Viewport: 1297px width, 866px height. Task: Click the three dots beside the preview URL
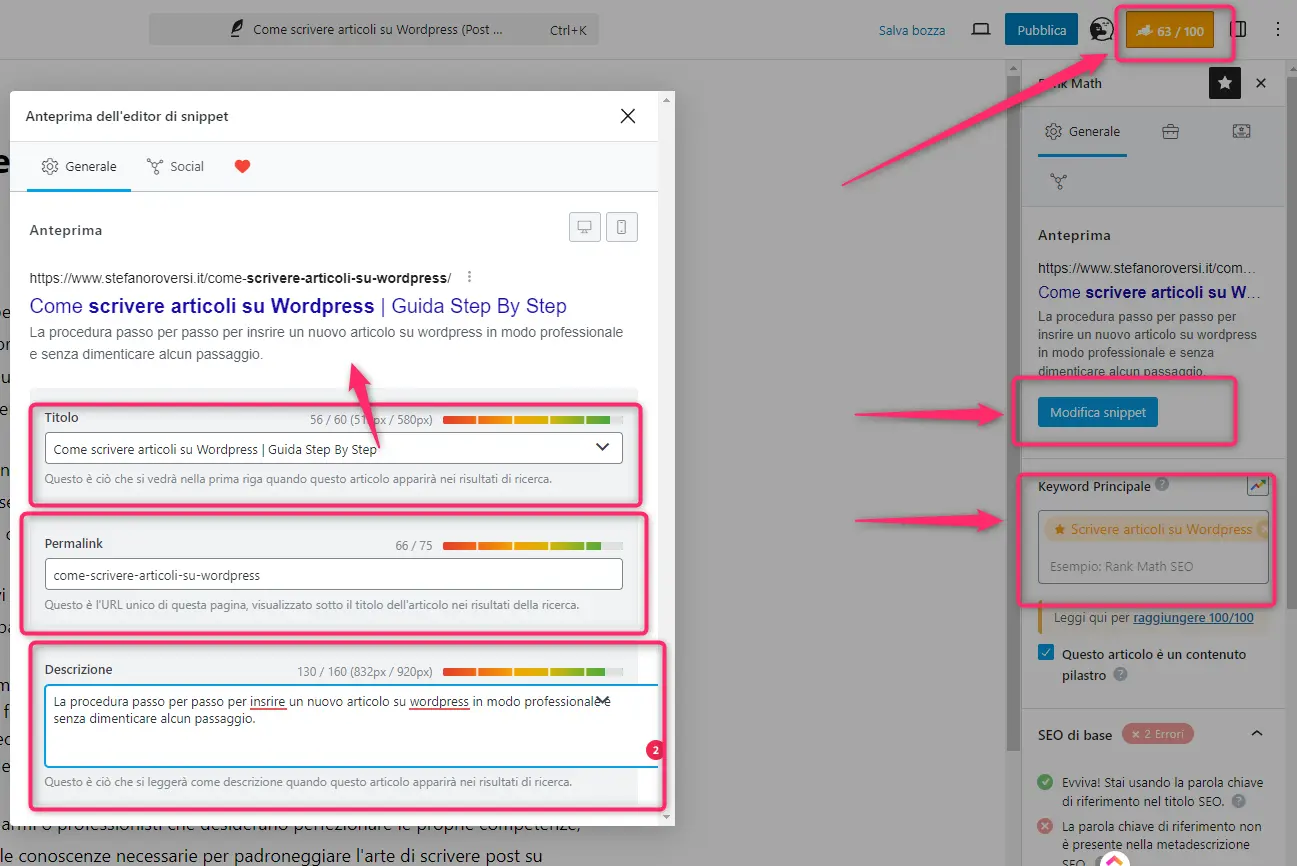click(x=469, y=277)
